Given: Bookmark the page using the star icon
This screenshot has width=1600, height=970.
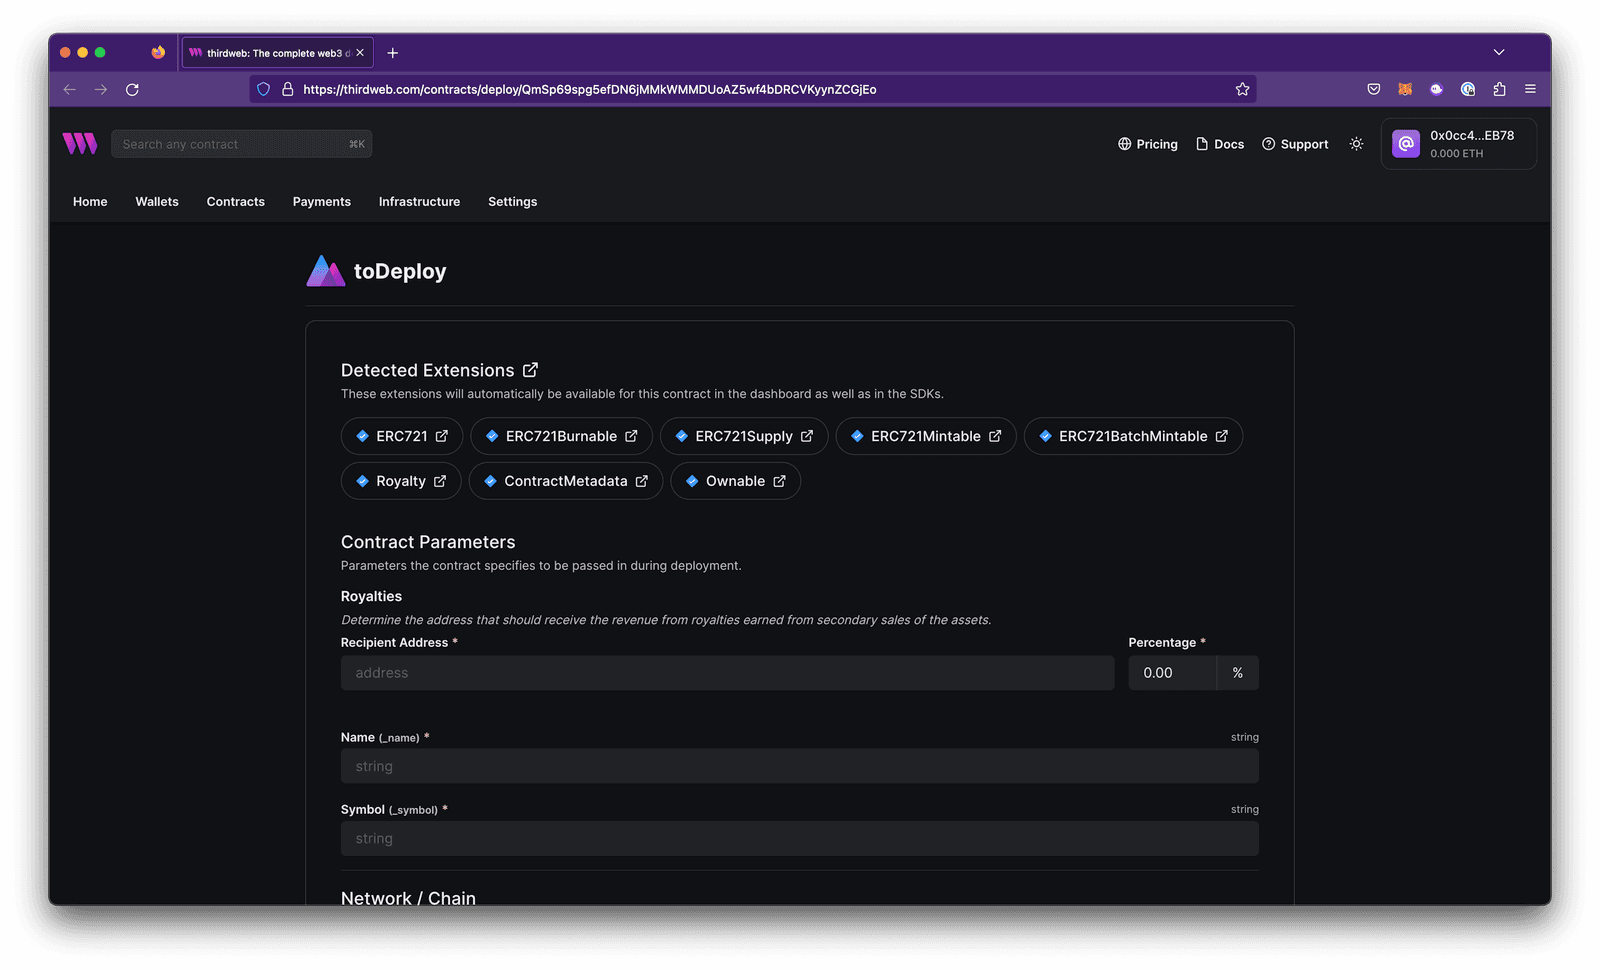Looking at the screenshot, I should 1242,89.
